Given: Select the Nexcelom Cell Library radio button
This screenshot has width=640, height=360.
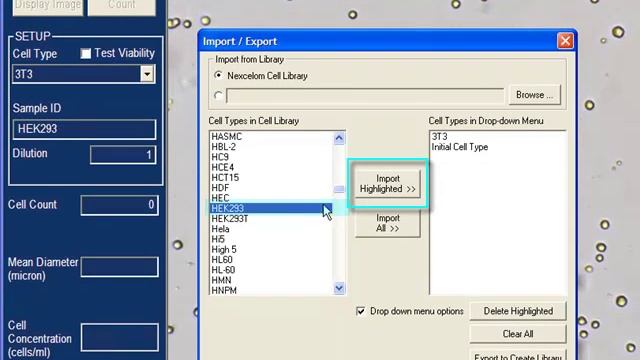Looking at the screenshot, I should tap(218, 76).
